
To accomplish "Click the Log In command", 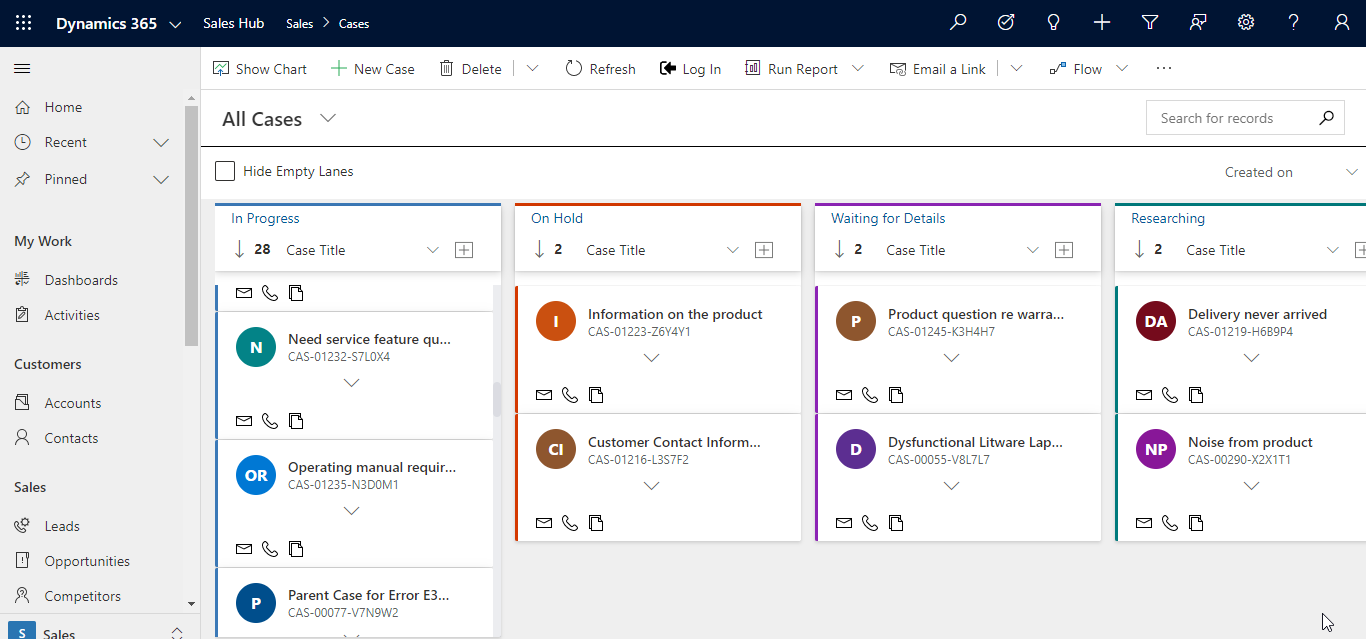I will (690, 69).
